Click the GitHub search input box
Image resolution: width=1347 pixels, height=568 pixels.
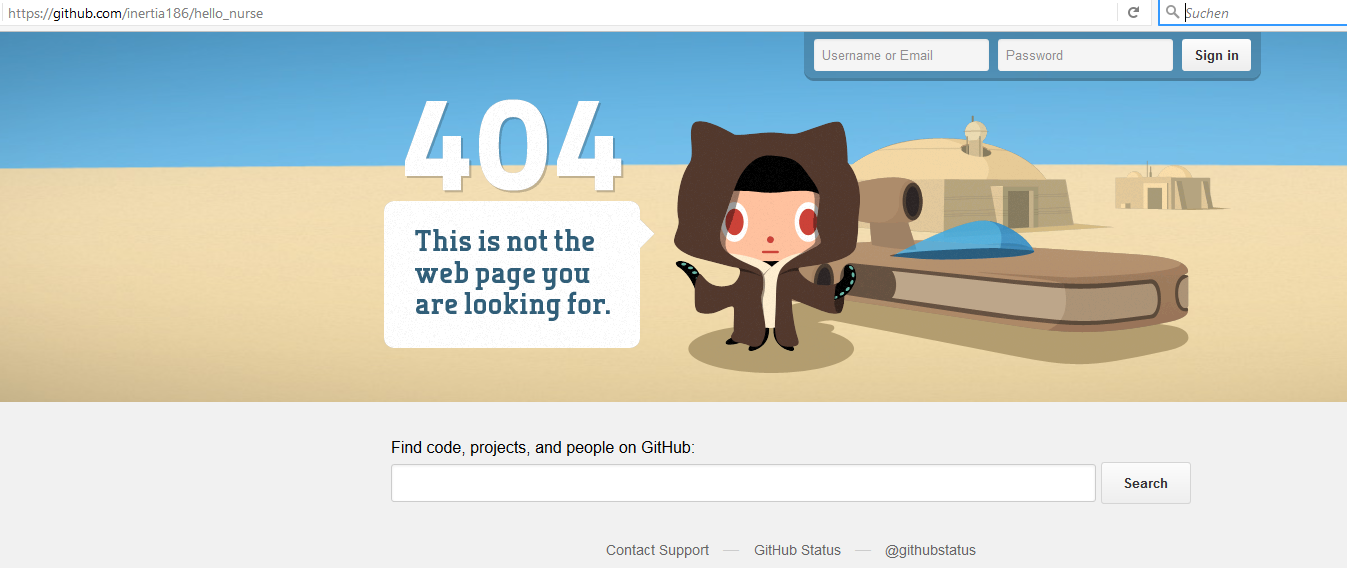coord(743,483)
